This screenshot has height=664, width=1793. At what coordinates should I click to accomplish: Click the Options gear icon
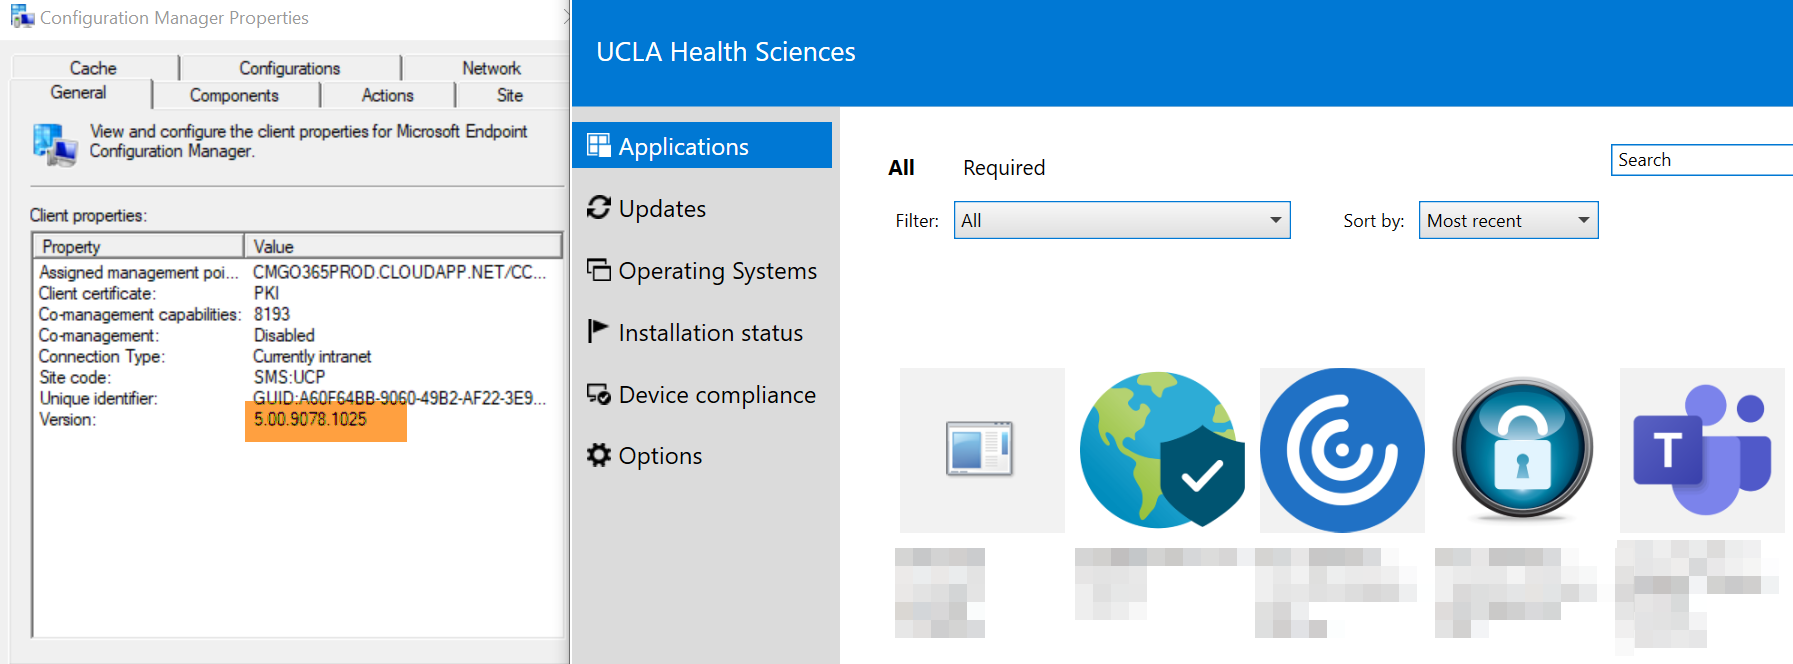click(x=599, y=455)
